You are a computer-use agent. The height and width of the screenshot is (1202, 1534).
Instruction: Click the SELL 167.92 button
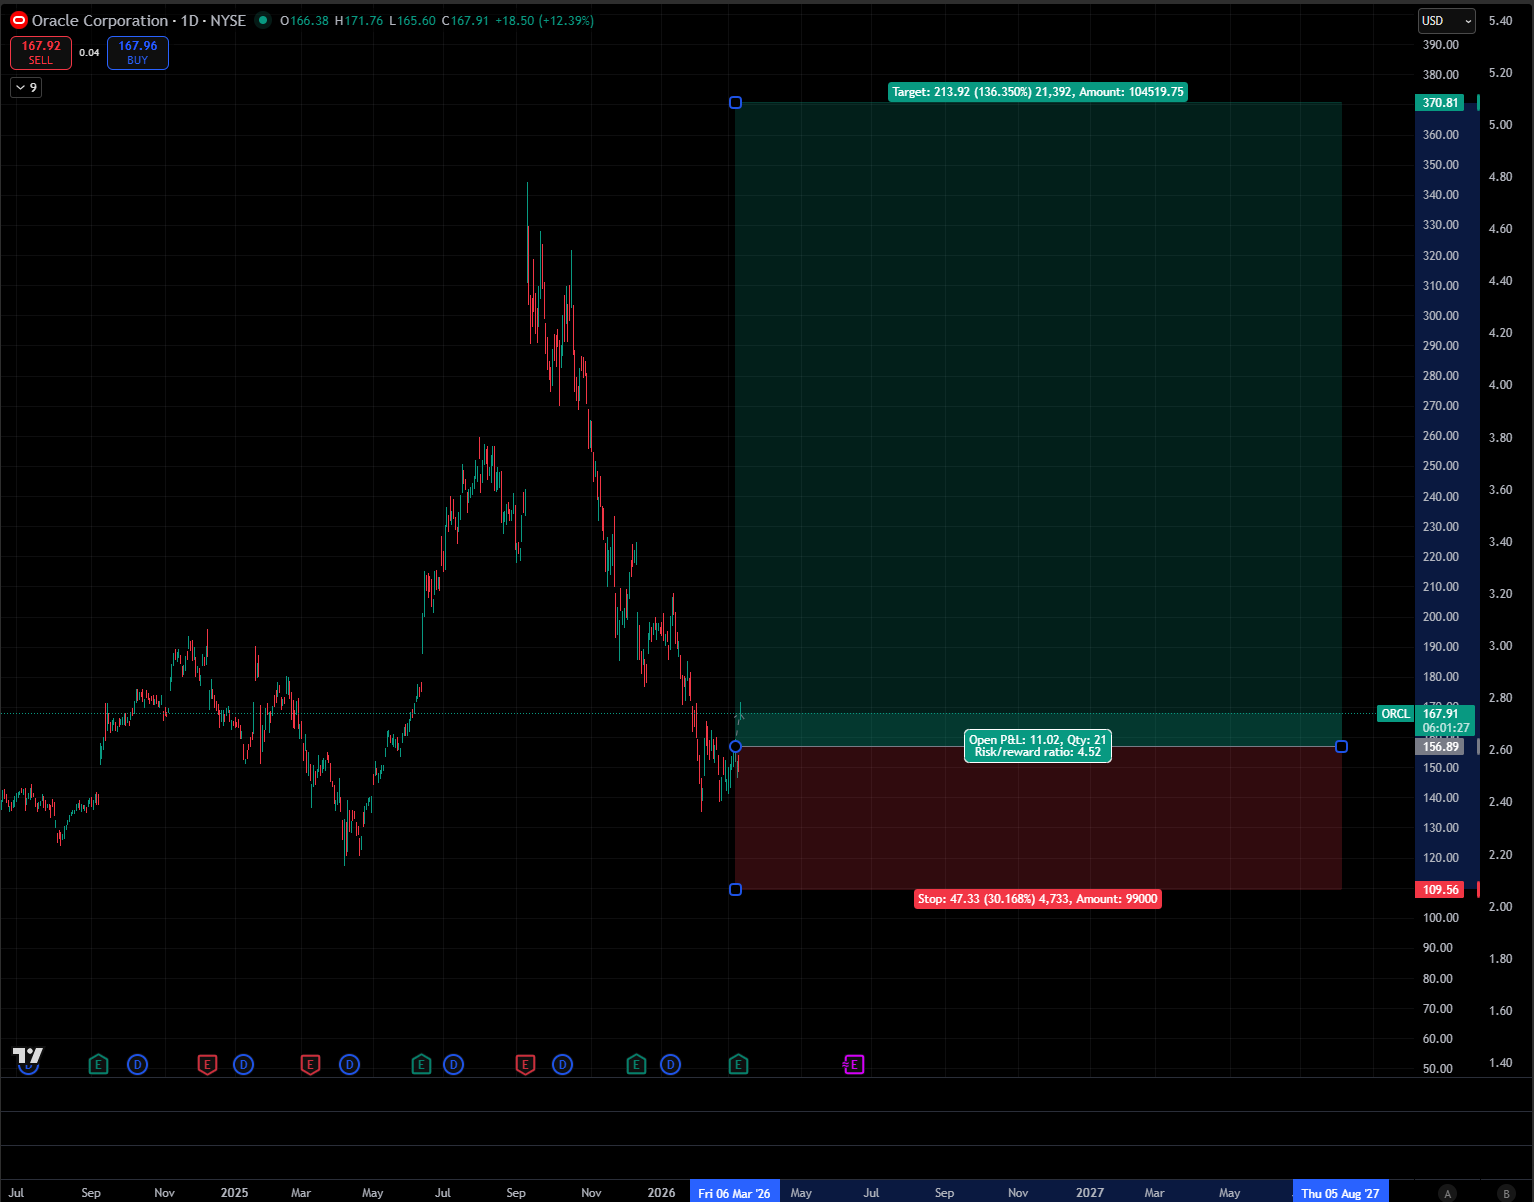(x=41, y=53)
